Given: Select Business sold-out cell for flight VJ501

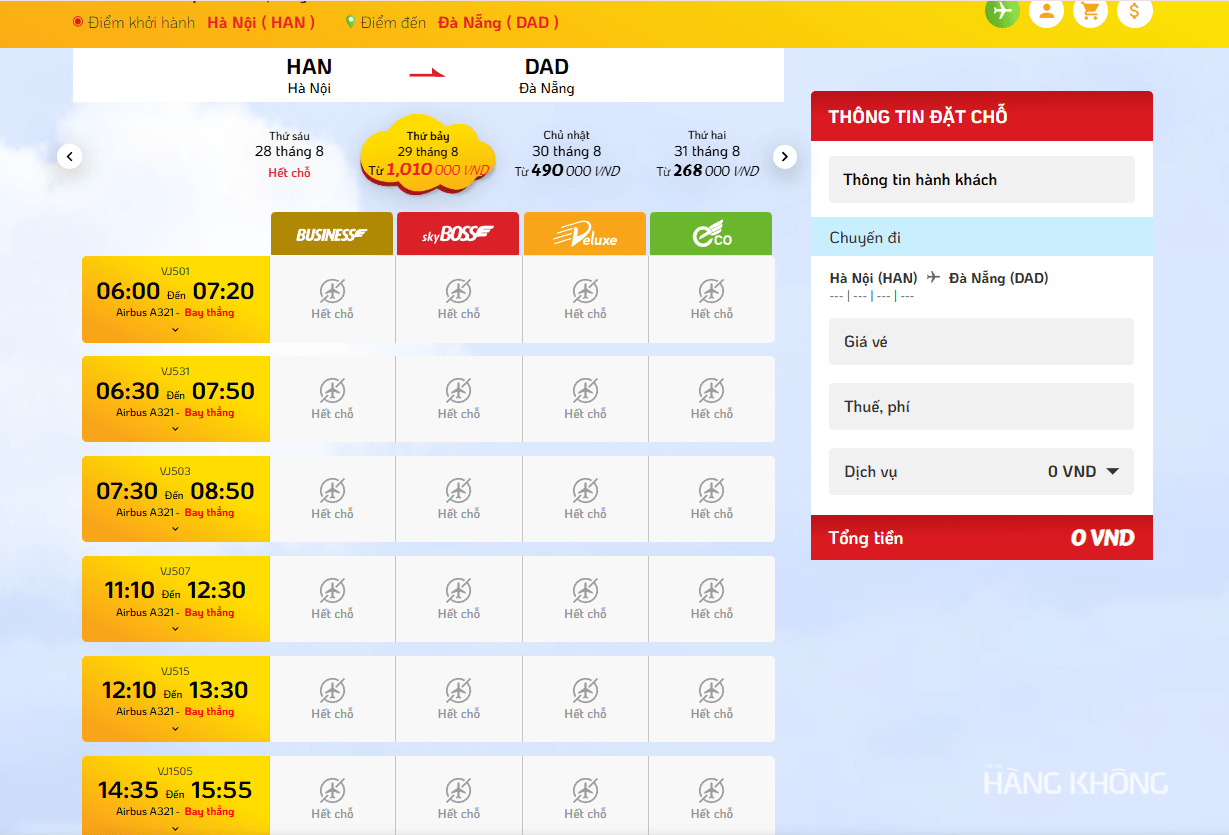Looking at the screenshot, I should click(x=333, y=299).
